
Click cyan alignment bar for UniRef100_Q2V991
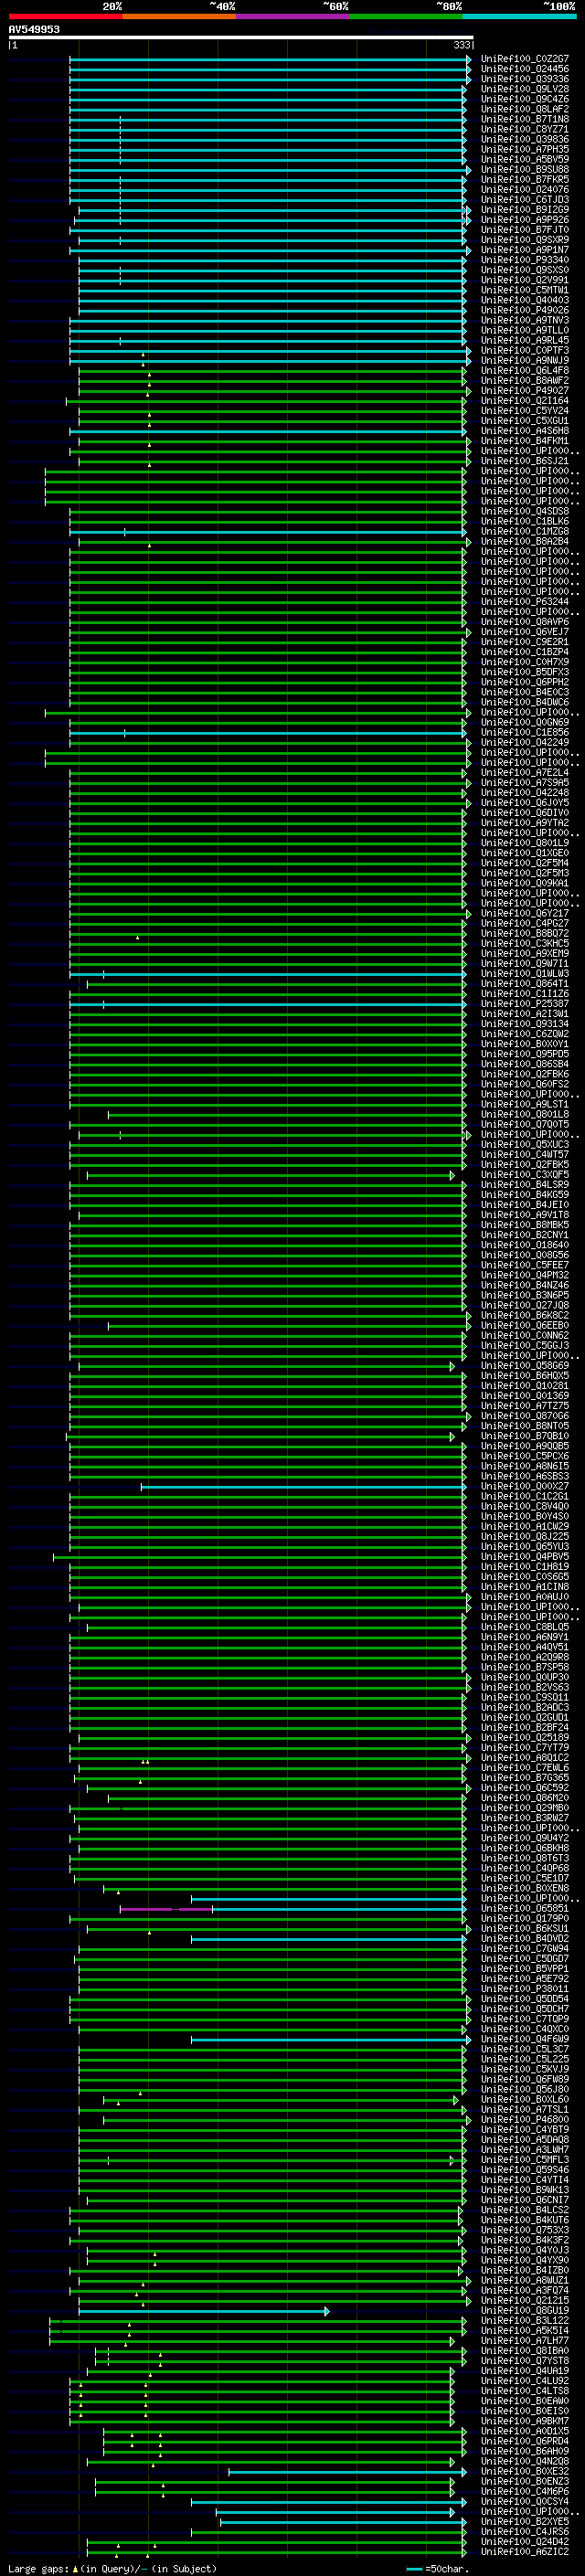(272, 280)
